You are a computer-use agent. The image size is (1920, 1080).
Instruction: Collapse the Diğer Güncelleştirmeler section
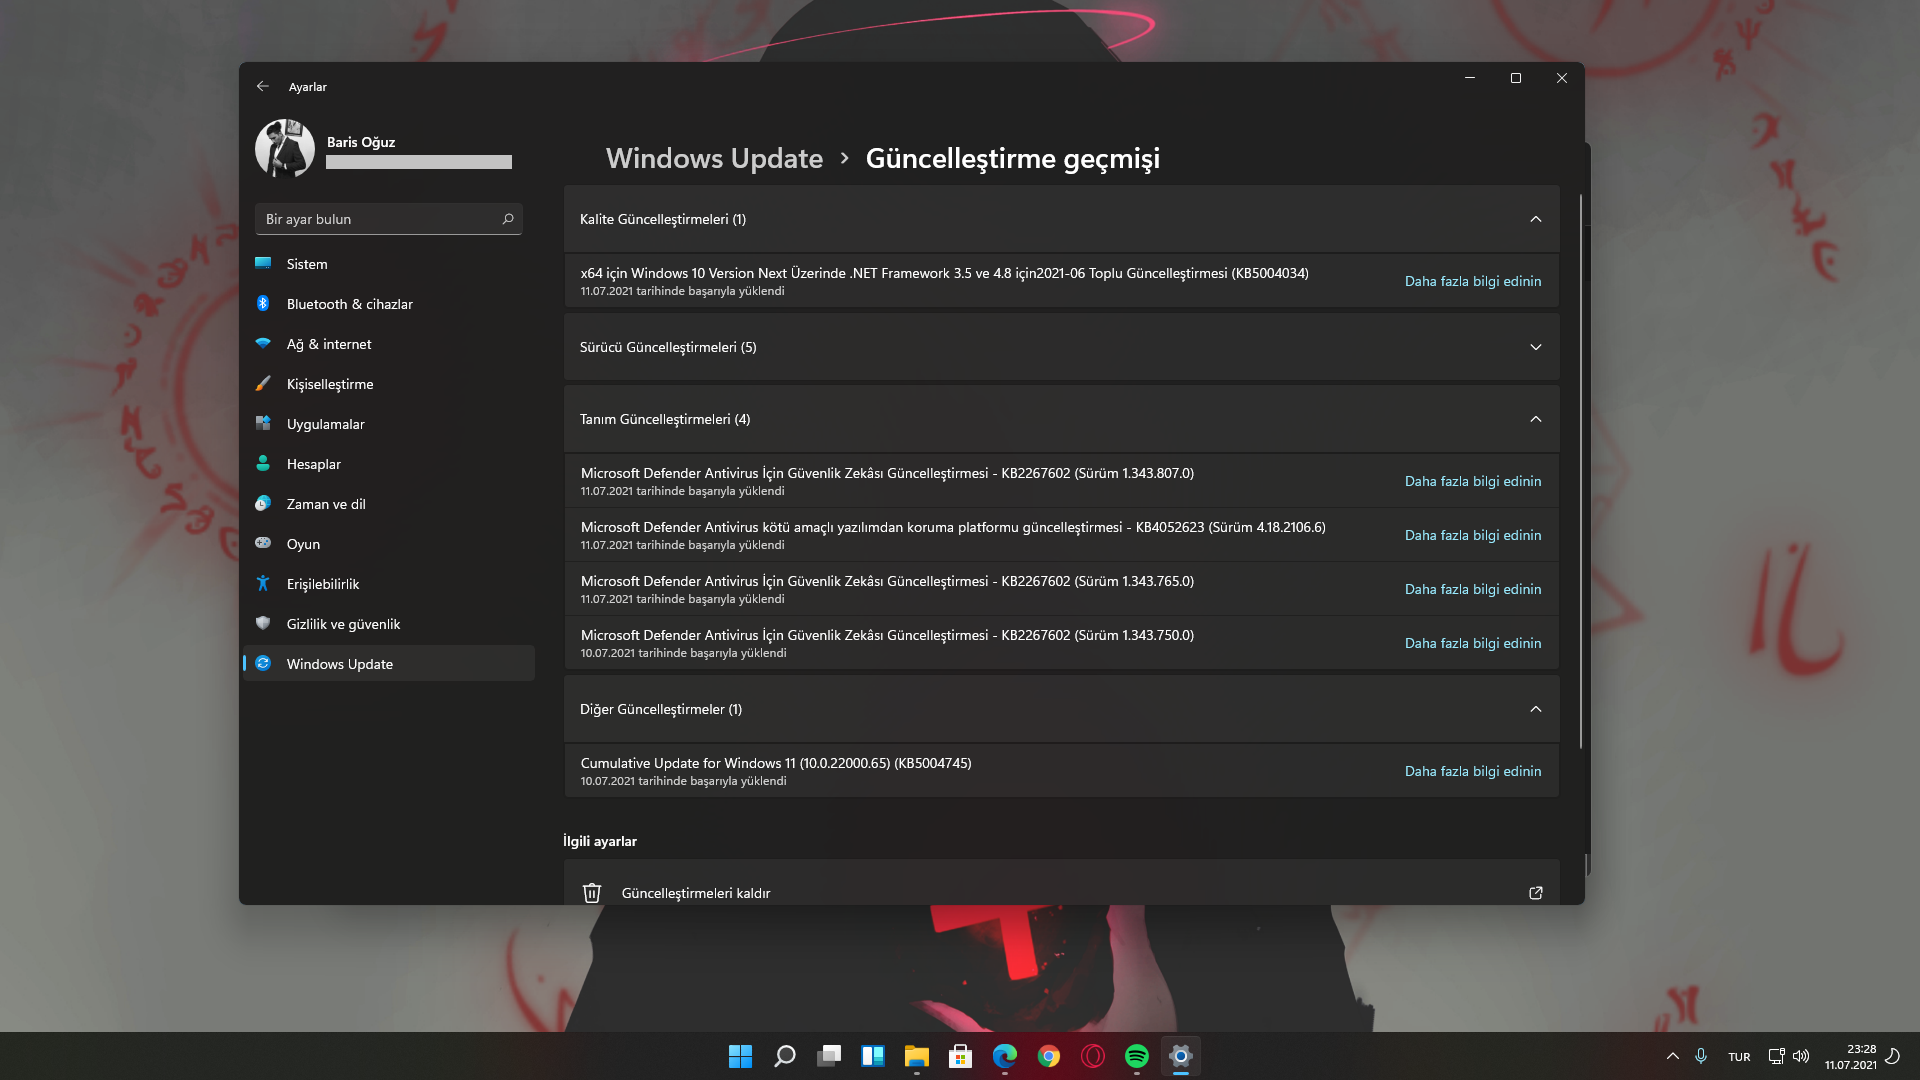1535,709
